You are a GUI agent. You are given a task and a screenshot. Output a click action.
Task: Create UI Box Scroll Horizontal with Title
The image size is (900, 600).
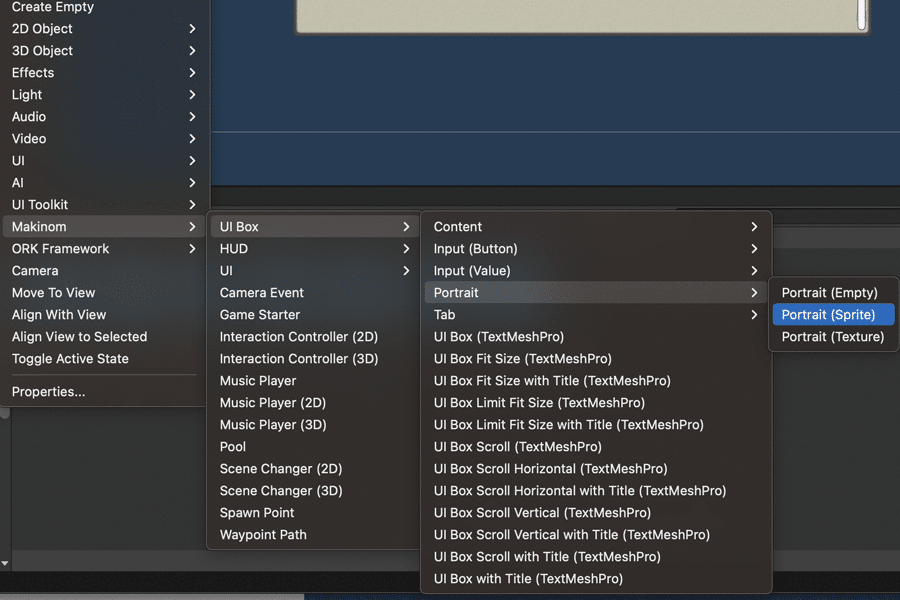tap(596, 491)
